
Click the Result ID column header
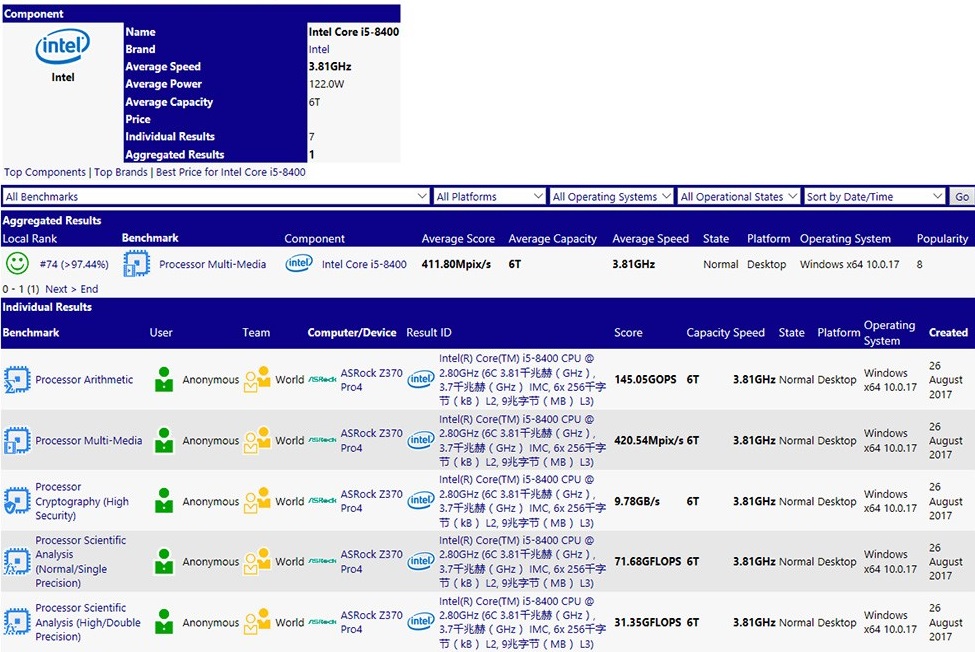[428, 333]
